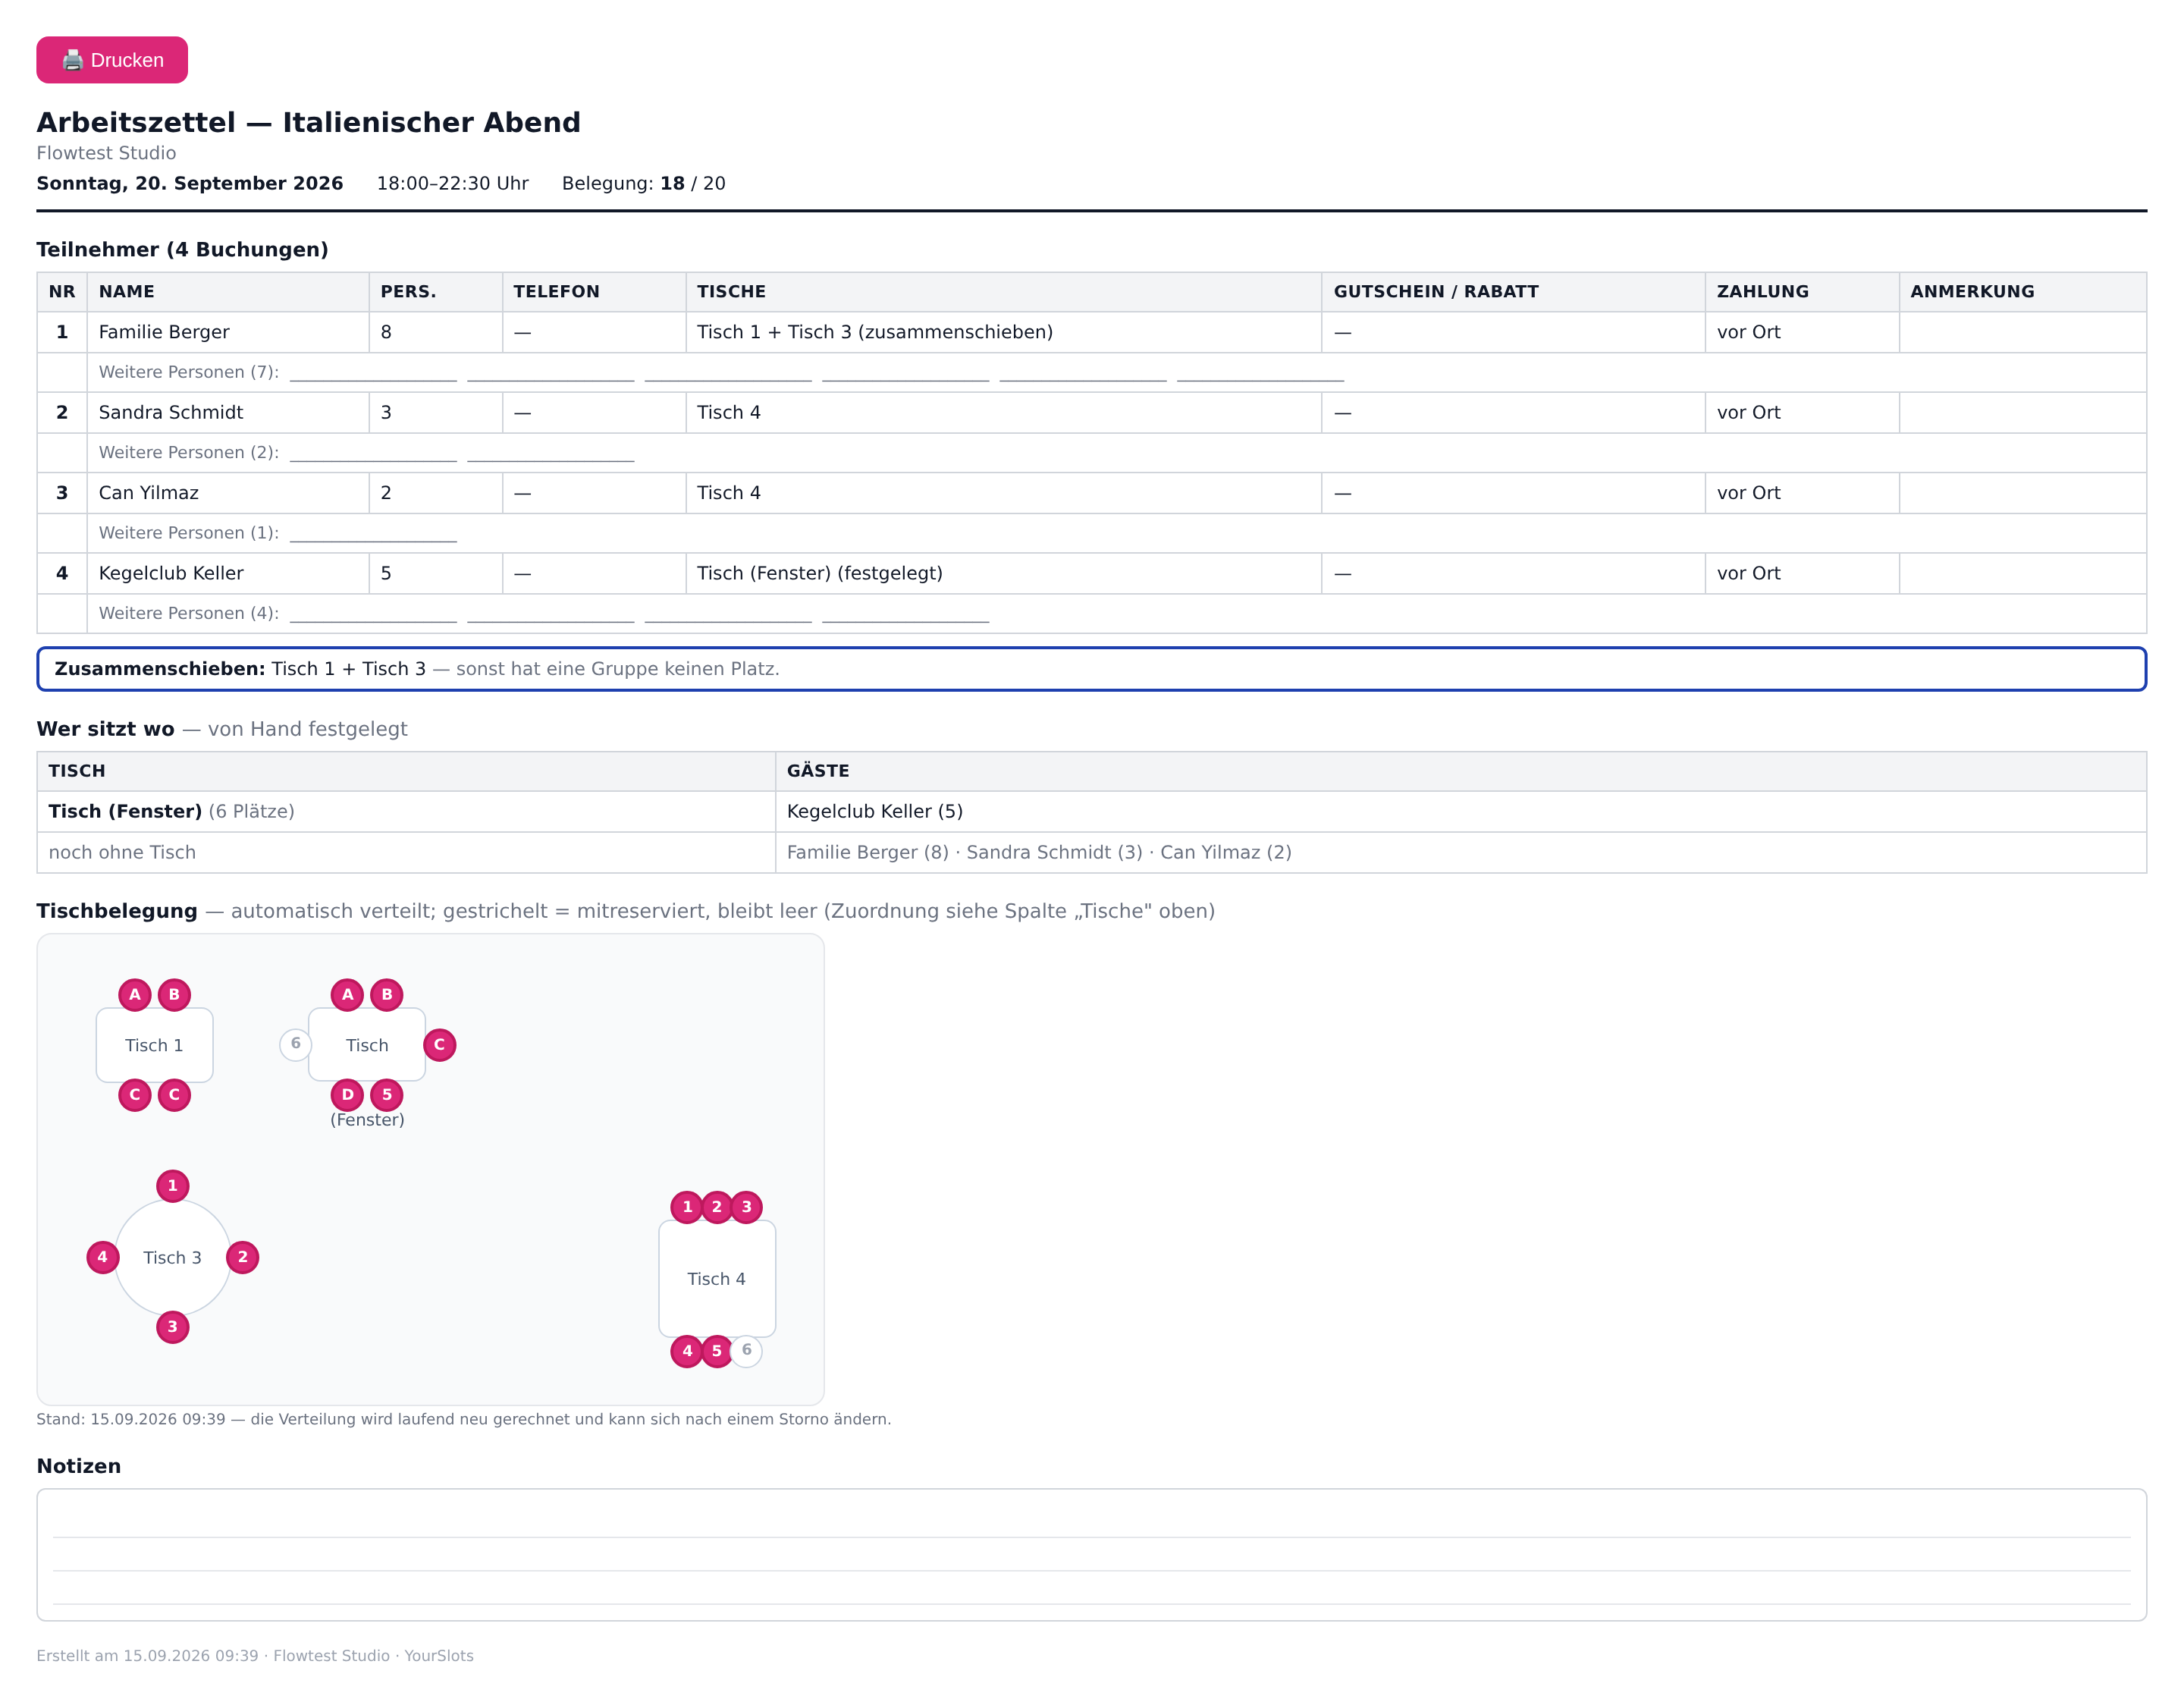Click seat 2 at Tisch 4
Screen dimensions: 2184x1702
coord(717,1207)
